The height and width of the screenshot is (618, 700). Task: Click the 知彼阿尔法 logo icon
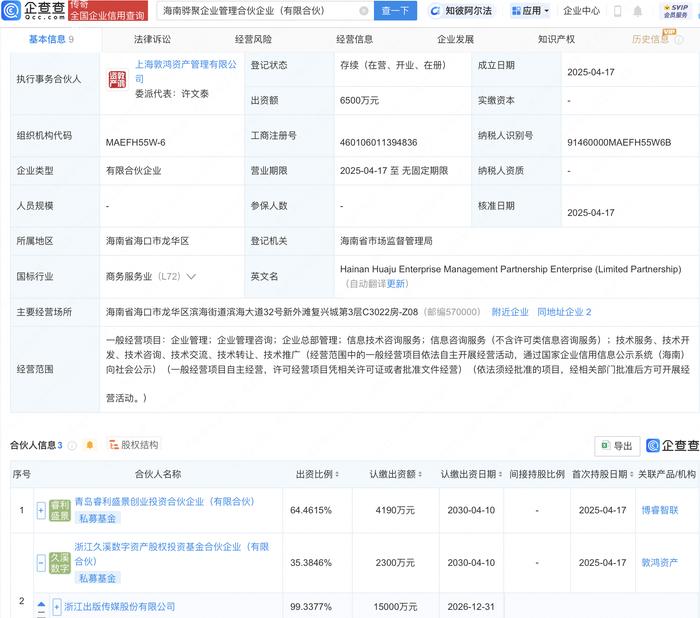tap(435, 11)
